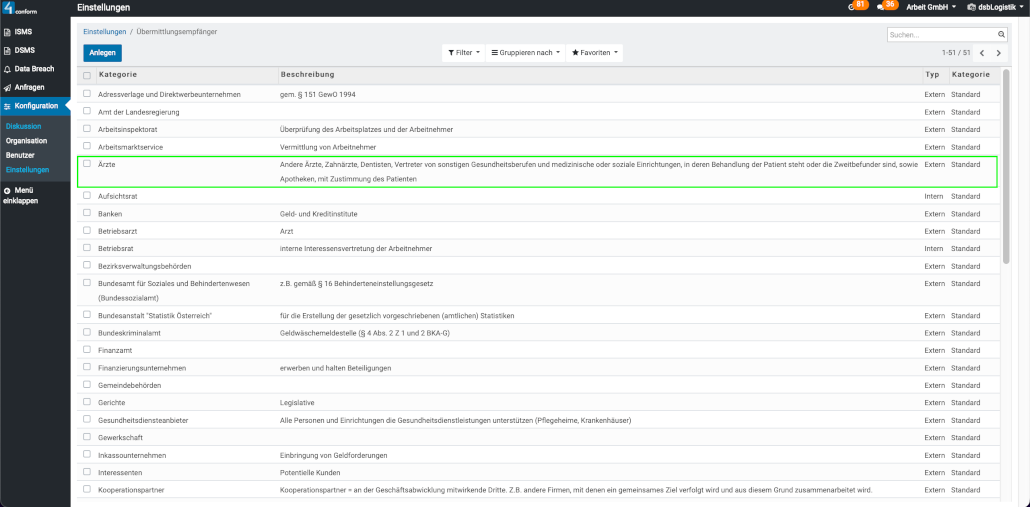
Task: Open the messages chat icon with badge 36
Action: tap(881, 7)
